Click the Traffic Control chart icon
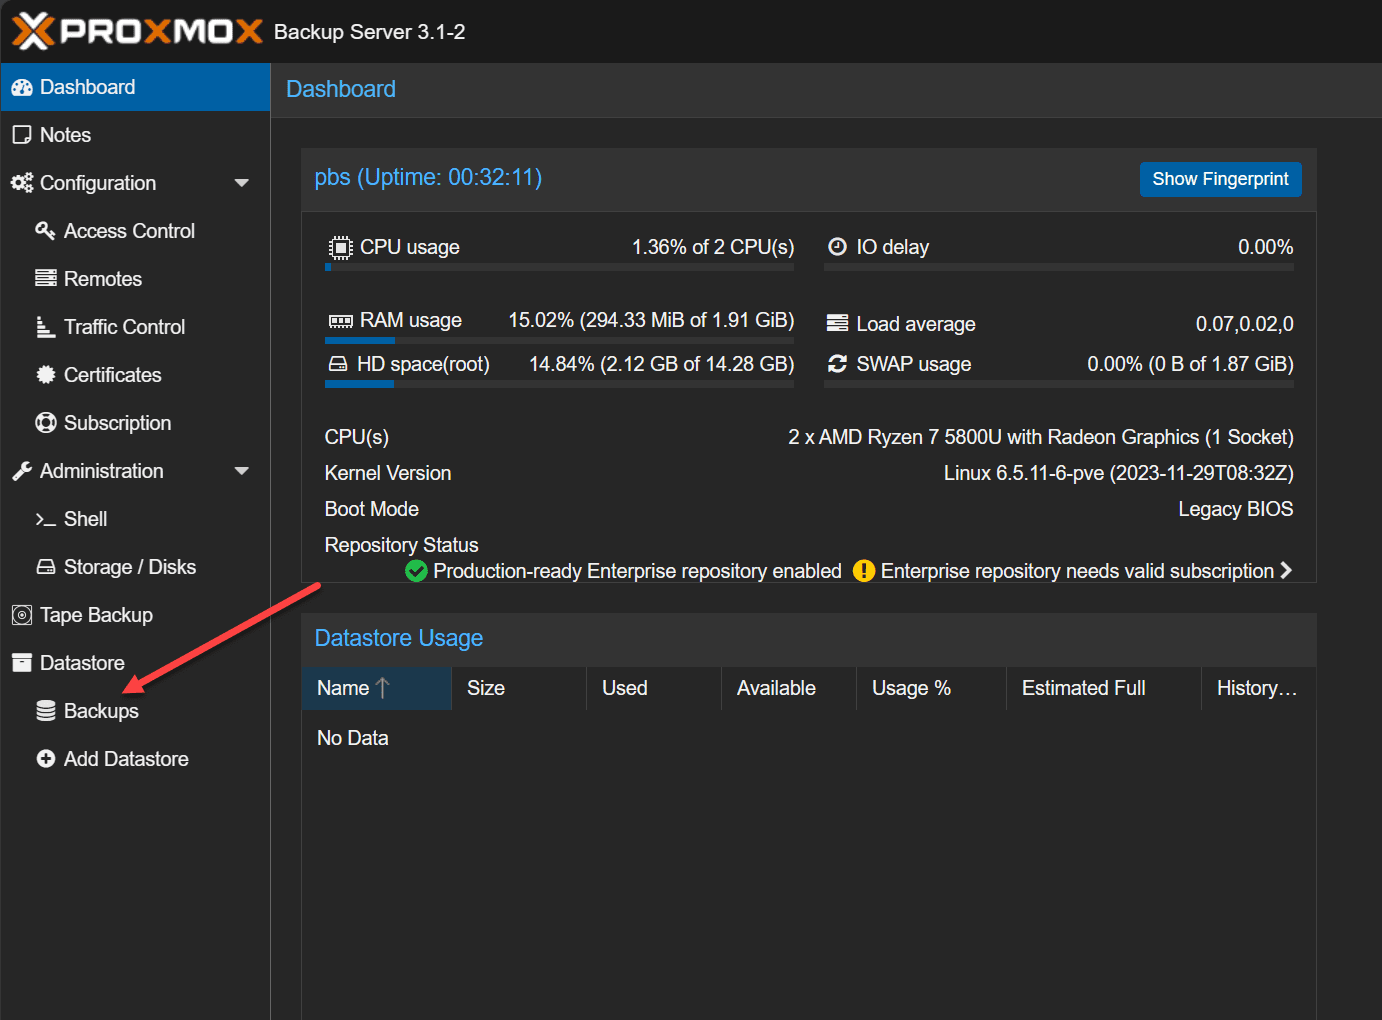1382x1020 pixels. (x=46, y=327)
